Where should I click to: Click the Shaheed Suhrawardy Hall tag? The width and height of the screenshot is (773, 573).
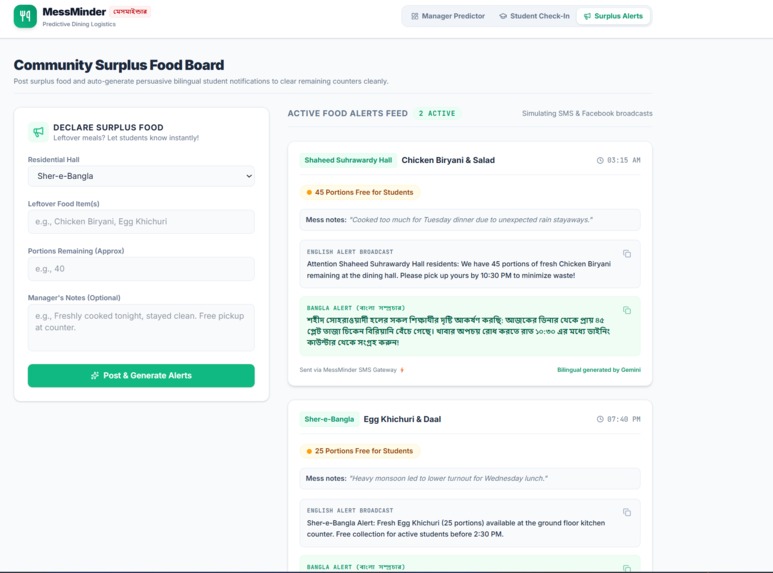point(348,160)
